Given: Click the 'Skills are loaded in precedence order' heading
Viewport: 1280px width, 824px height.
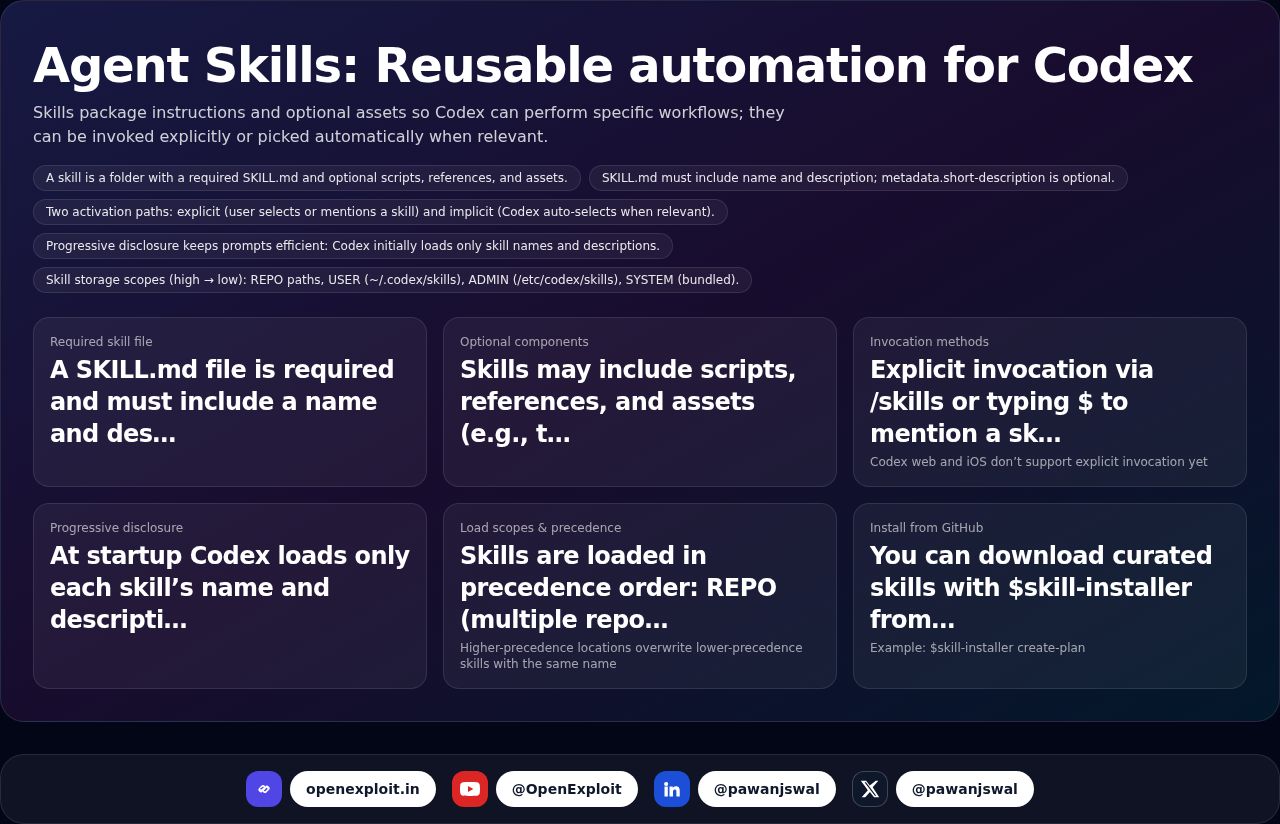Looking at the screenshot, I should click(618, 587).
